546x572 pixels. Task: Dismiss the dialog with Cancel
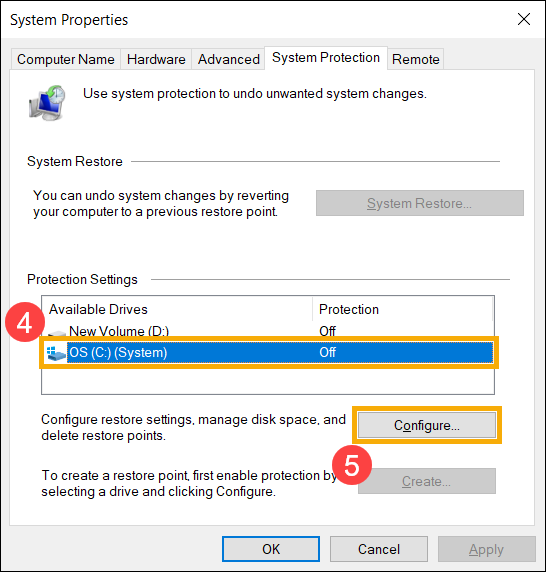(x=379, y=549)
